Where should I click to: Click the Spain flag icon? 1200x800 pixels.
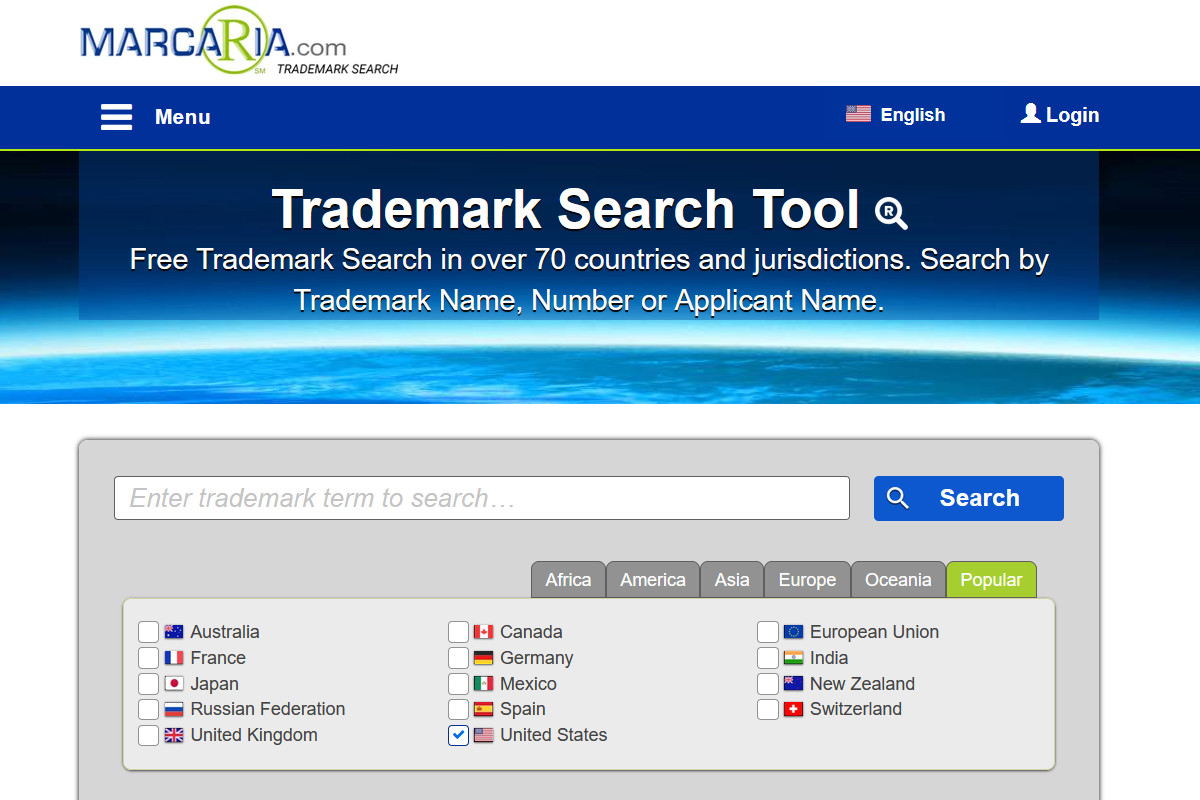(x=484, y=709)
